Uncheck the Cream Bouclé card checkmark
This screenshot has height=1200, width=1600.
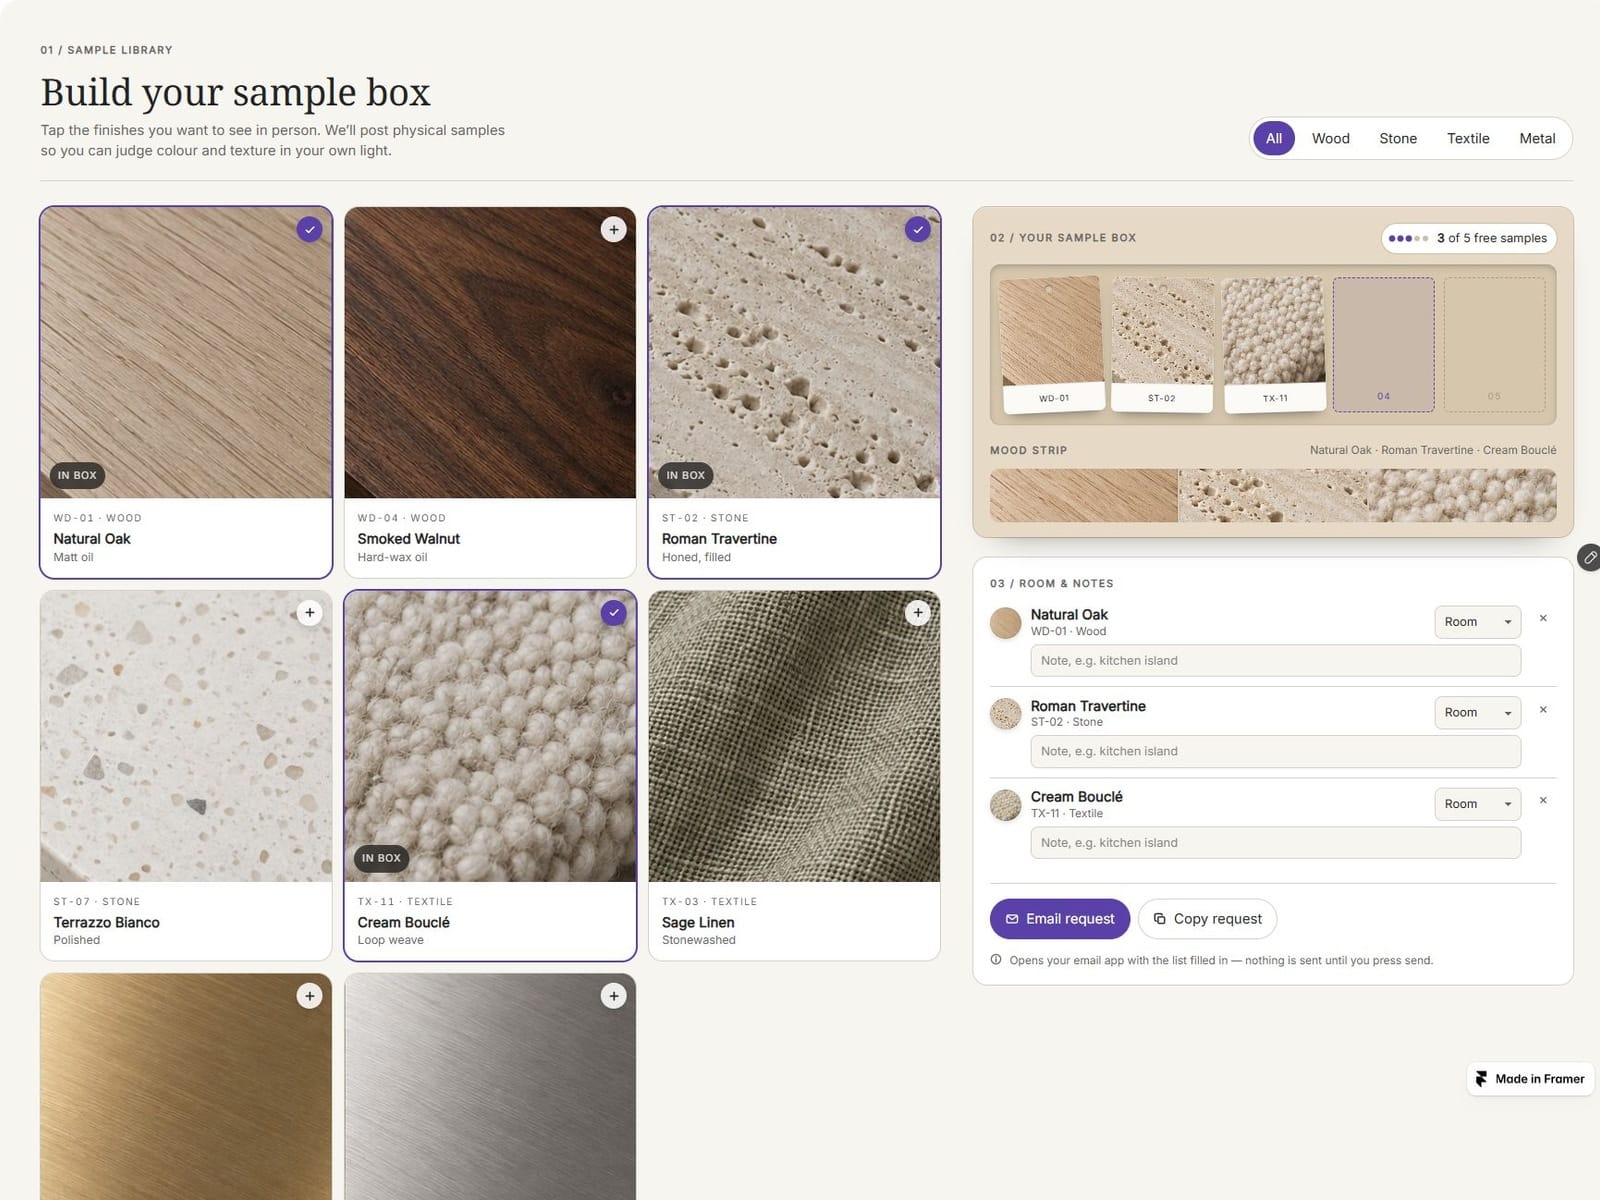614,613
